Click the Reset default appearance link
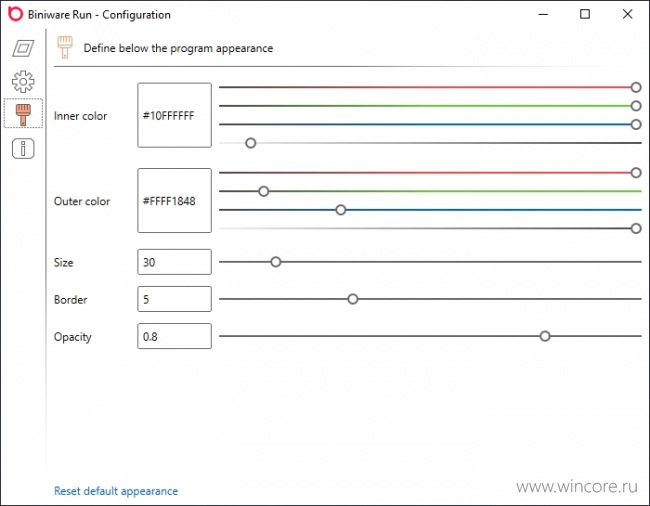Screen dimensions: 650x506 116,491
